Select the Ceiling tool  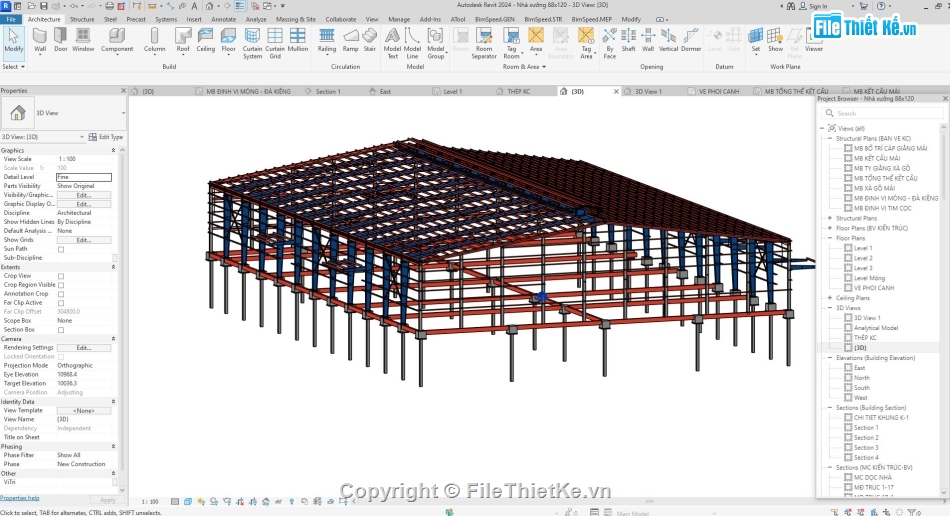click(x=205, y=40)
